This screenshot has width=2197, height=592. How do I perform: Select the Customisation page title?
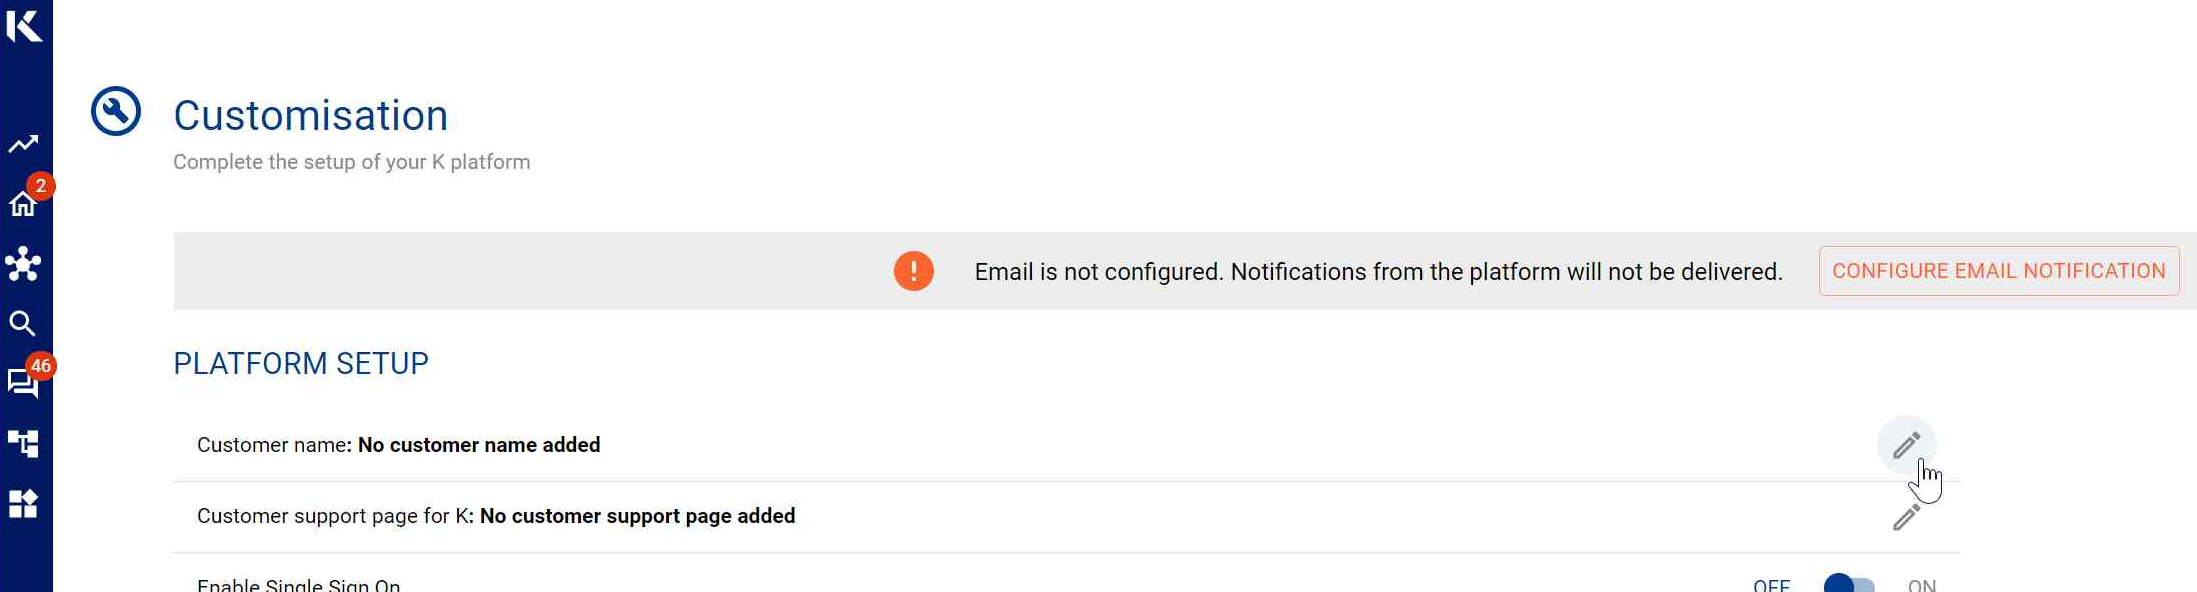click(x=310, y=113)
